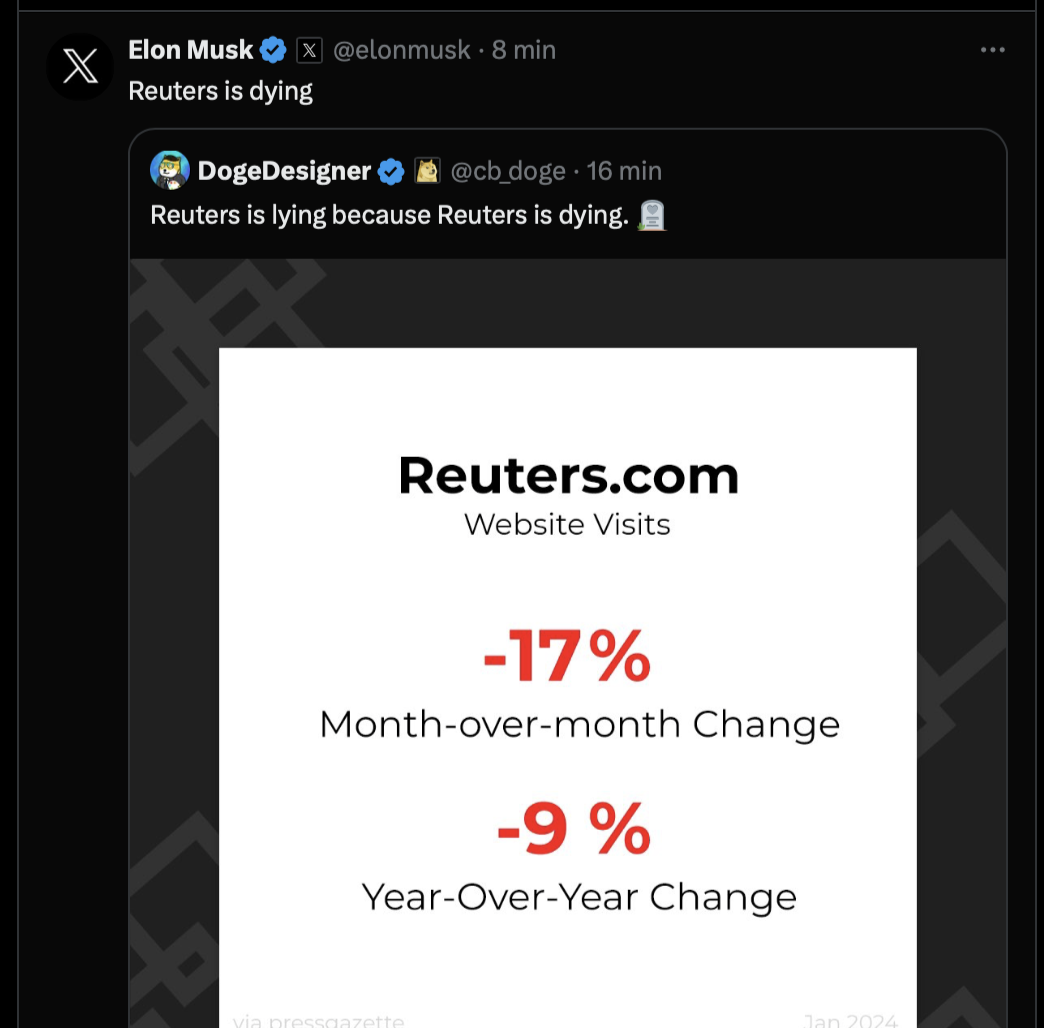This screenshot has width=1044, height=1028.
Task: Open the Reuters.com website visits image
Action: [568, 643]
